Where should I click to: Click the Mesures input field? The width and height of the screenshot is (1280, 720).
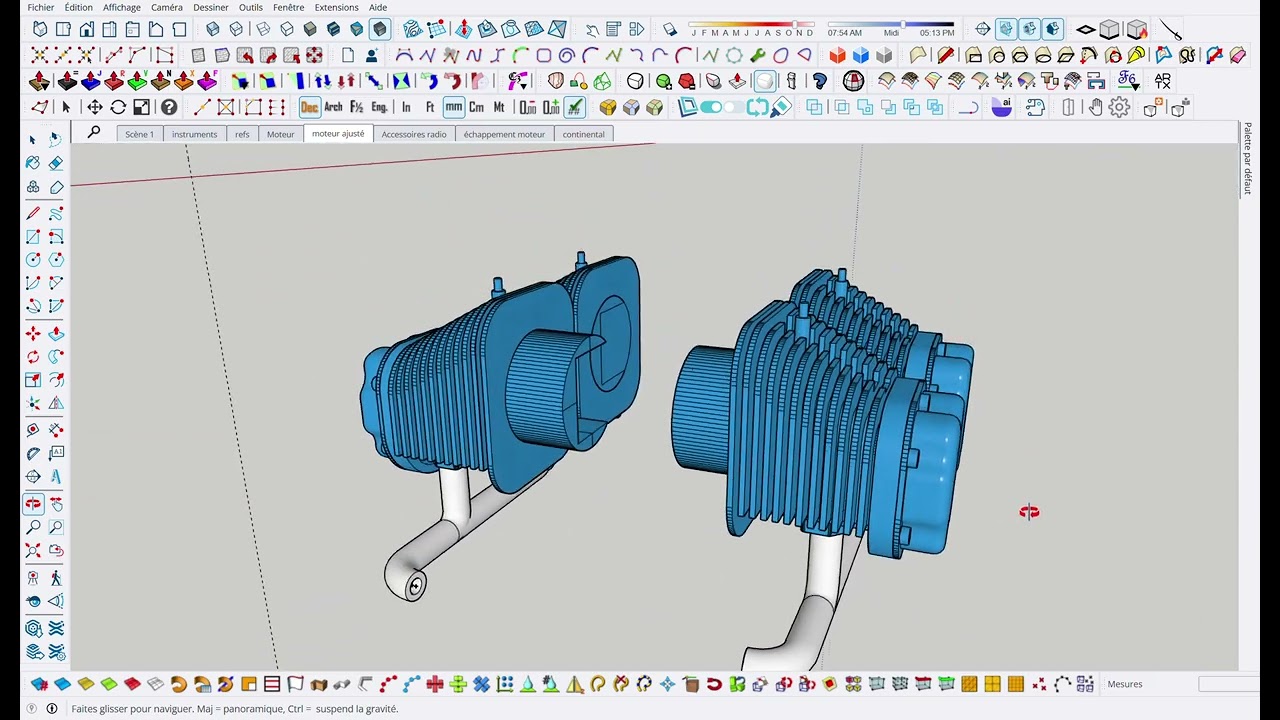pos(1228,684)
